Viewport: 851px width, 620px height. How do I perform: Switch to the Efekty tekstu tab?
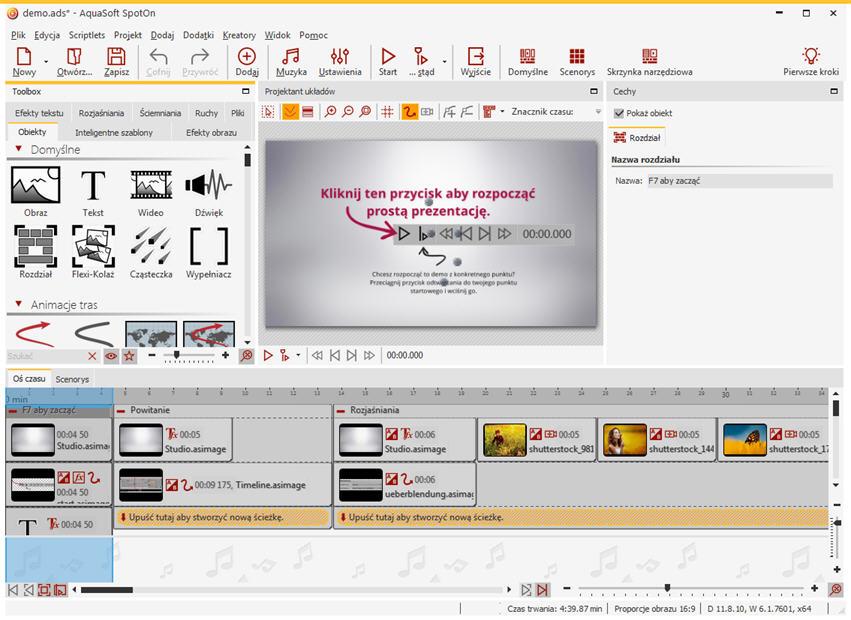click(x=39, y=113)
